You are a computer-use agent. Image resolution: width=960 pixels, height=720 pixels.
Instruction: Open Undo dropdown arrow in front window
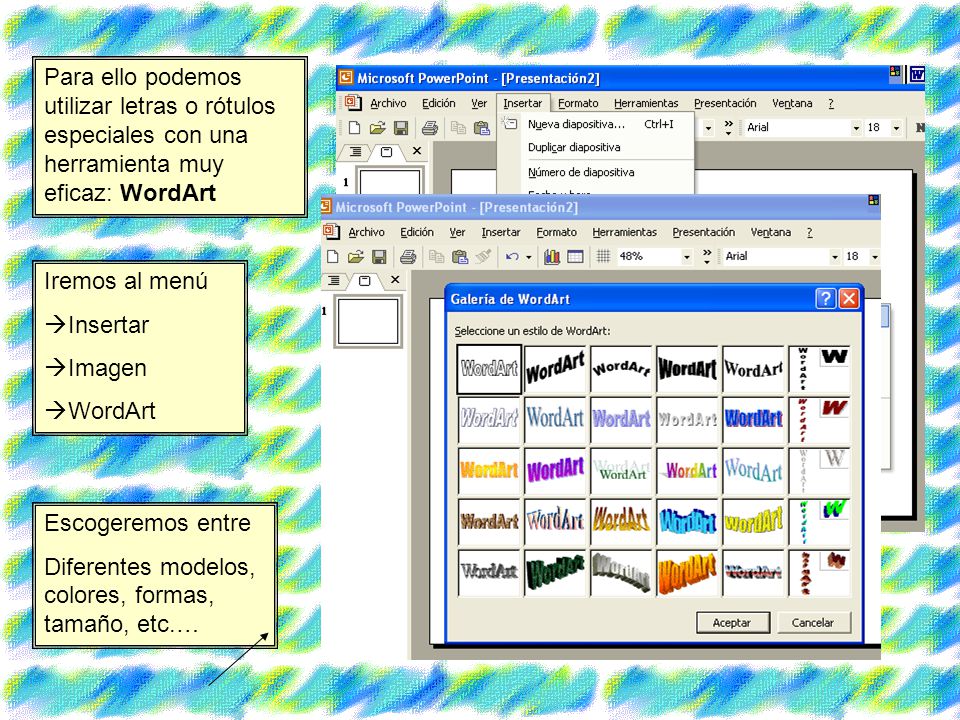tap(528, 257)
